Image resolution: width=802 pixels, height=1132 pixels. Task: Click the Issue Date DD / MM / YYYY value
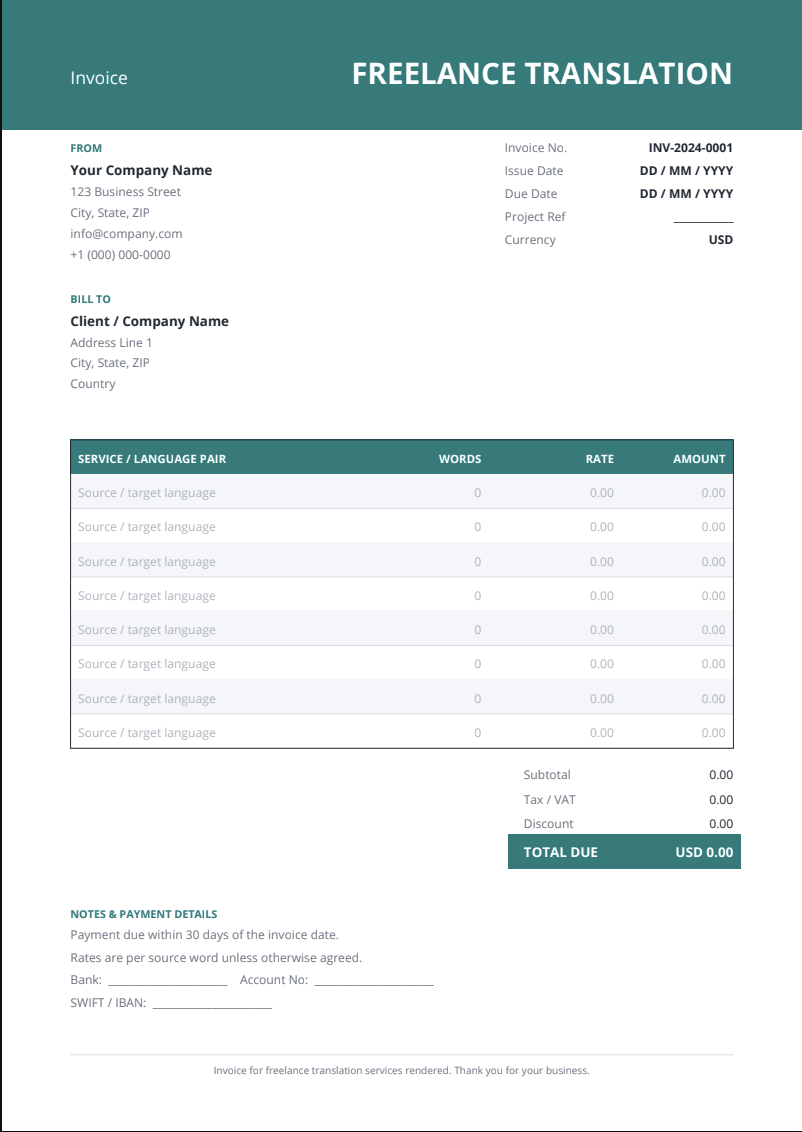coord(686,171)
